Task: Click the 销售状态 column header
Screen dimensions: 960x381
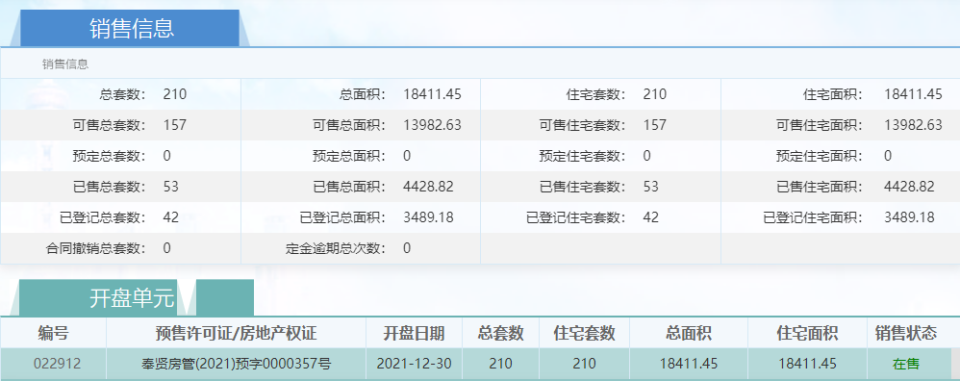Action: 906,333
